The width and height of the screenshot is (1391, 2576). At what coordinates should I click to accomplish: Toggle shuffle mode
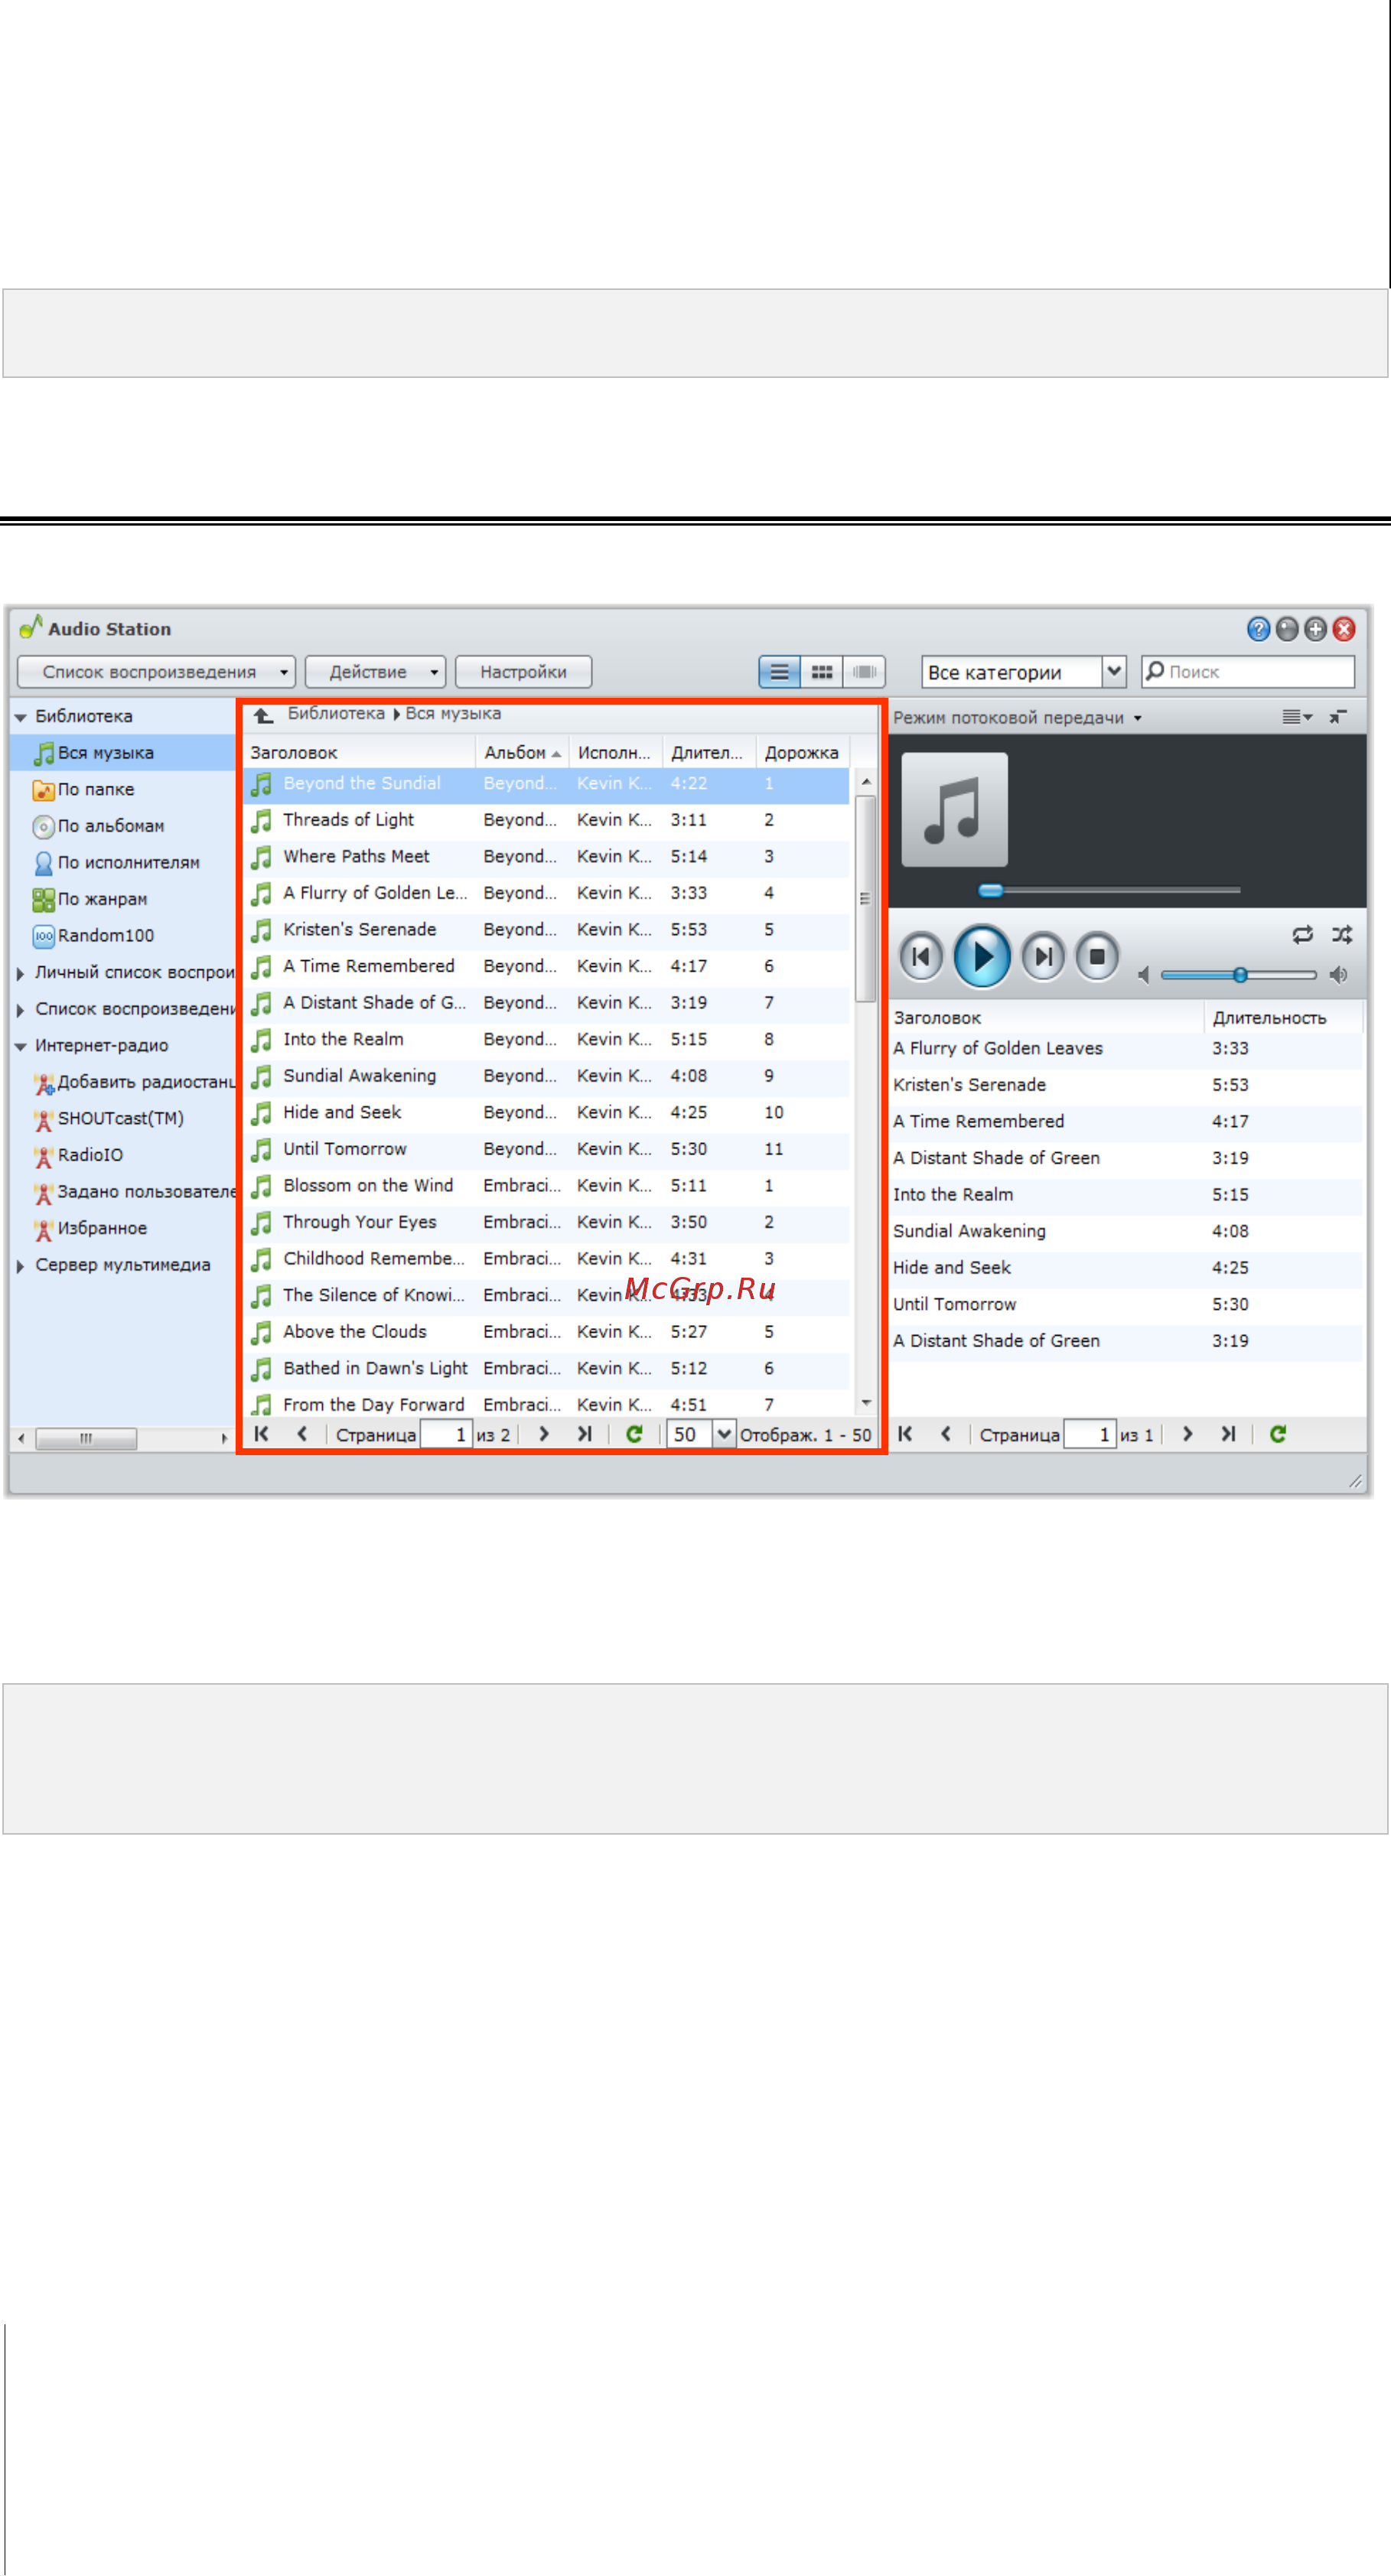pyautogui.click(x=1342, y=934)
